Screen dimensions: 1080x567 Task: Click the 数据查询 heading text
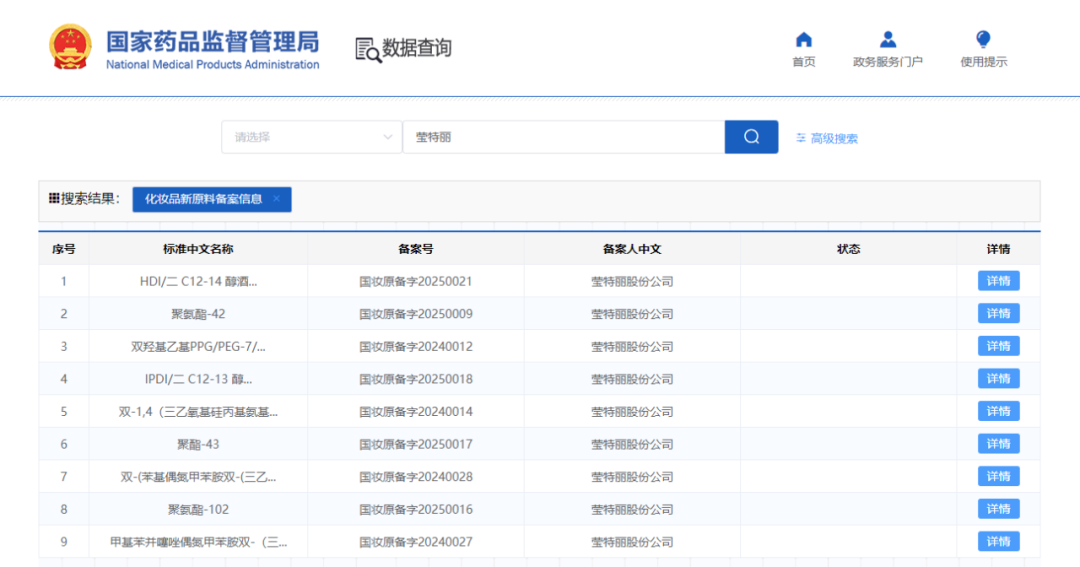(417, 48)
